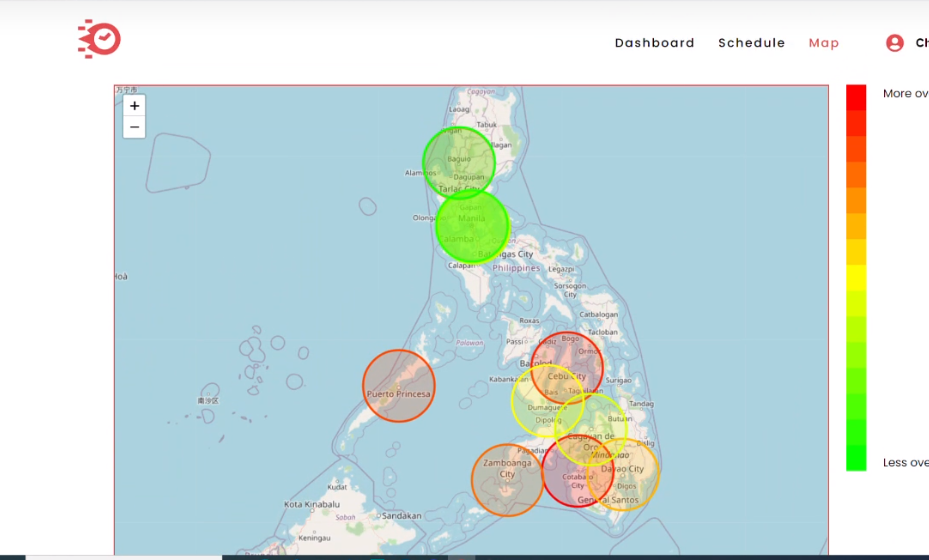Click the 'Sandakan' map label
Viewport: 929px width, 560px height.
point(401,516)
